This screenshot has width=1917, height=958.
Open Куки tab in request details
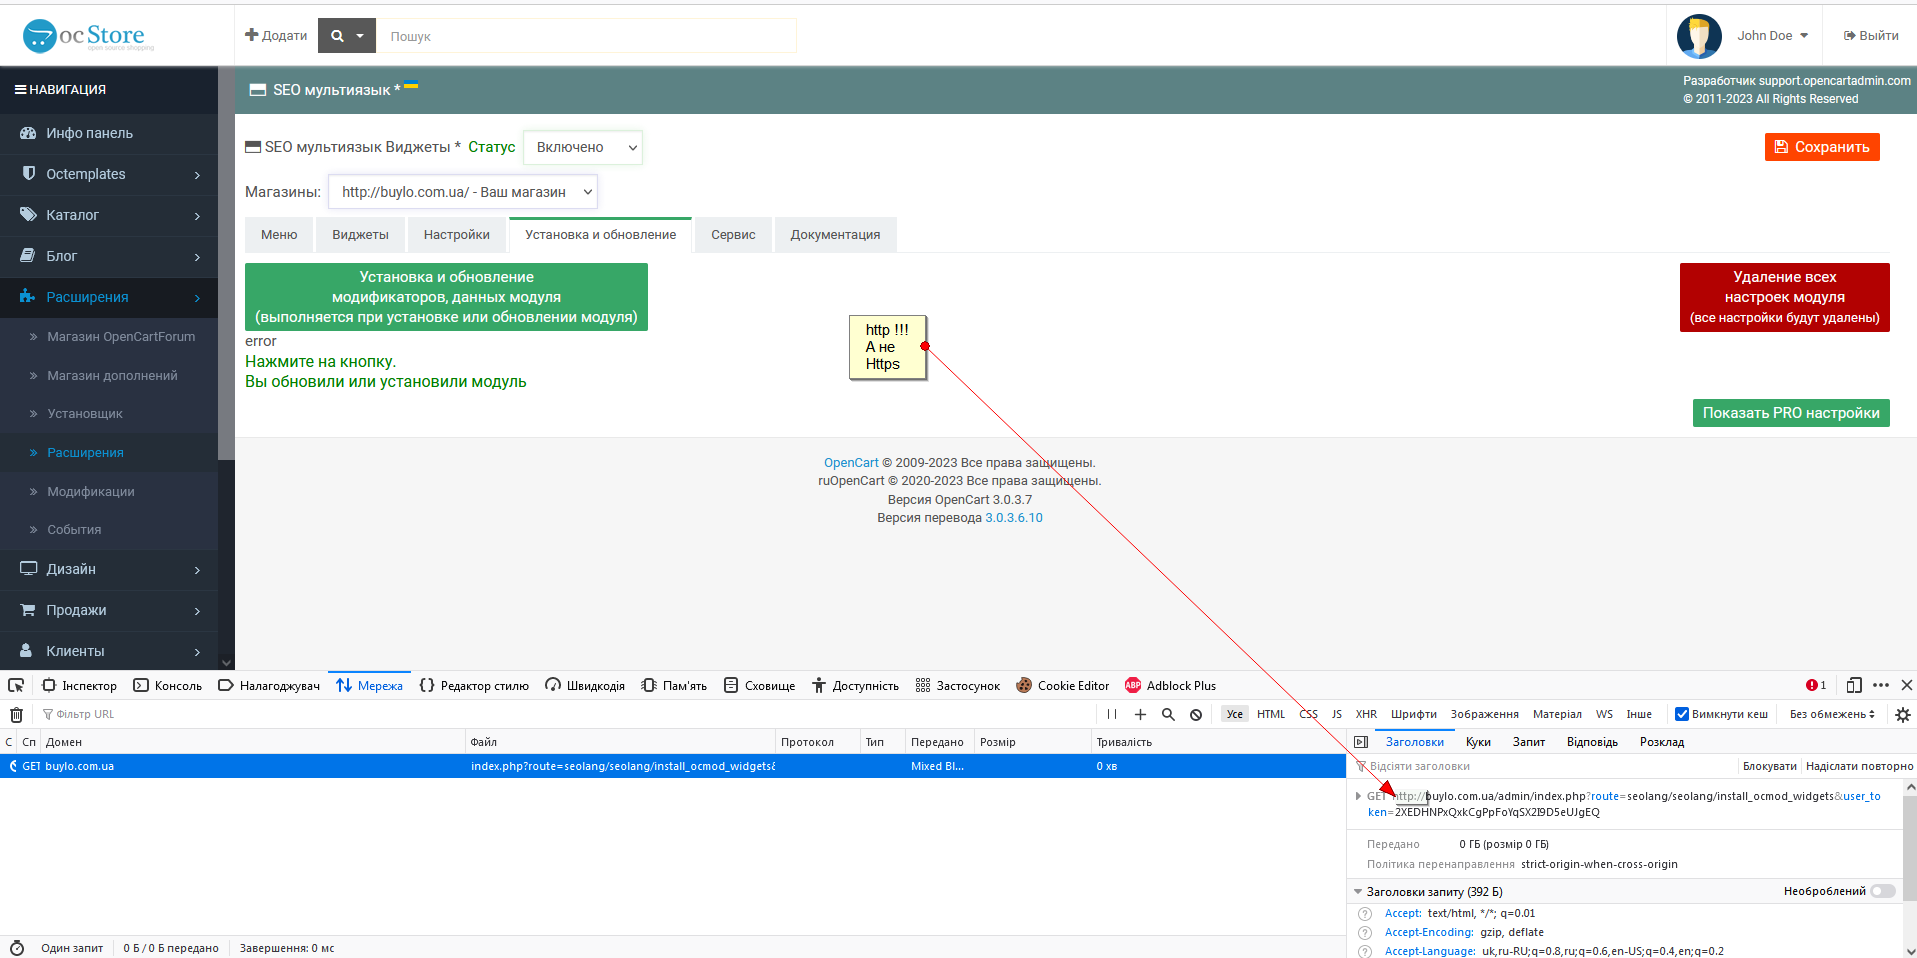point(1478,742)
